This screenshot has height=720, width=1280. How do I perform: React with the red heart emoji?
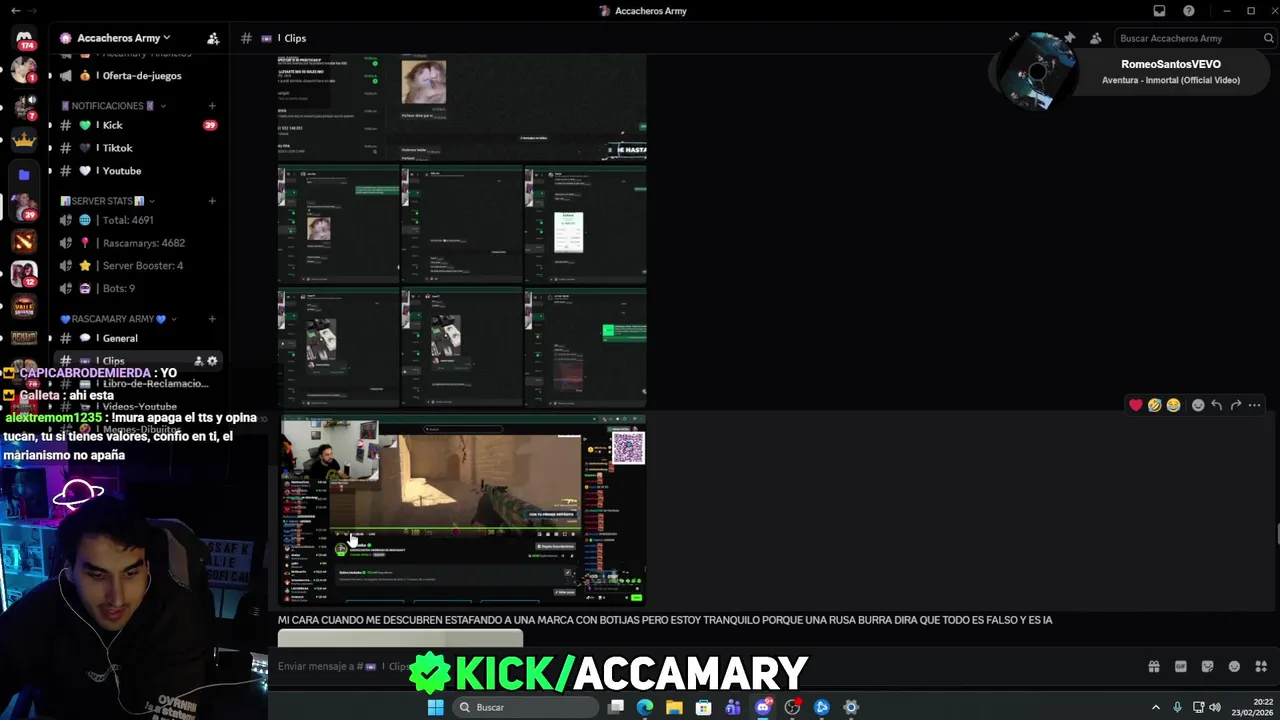(x=1135, y=405)
